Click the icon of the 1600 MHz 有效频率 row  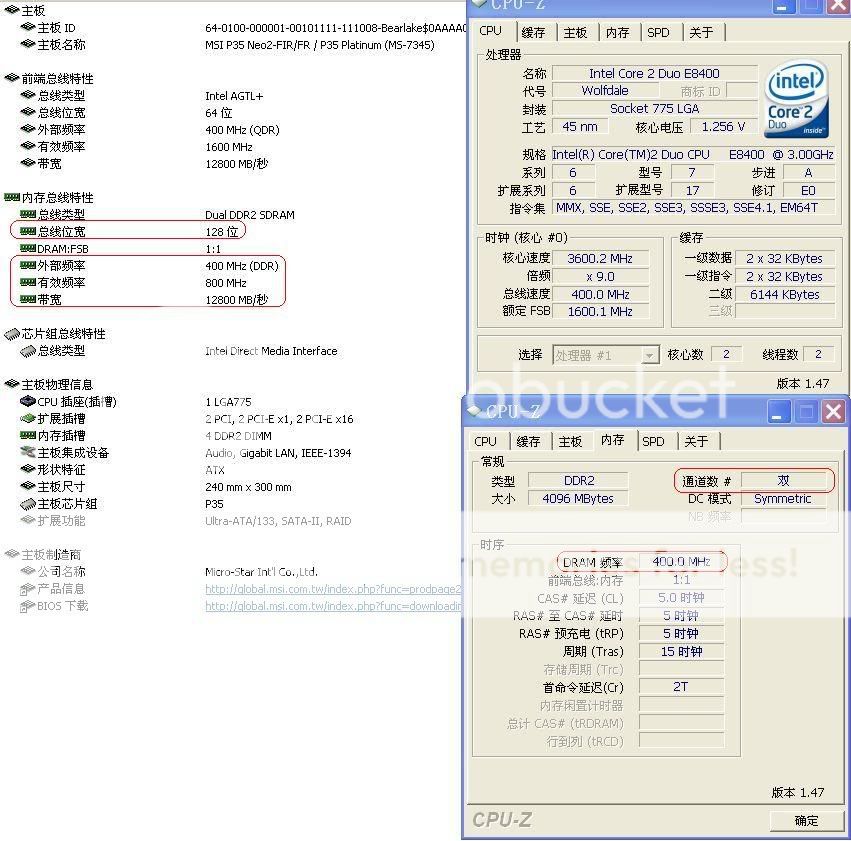pos(28,146)
